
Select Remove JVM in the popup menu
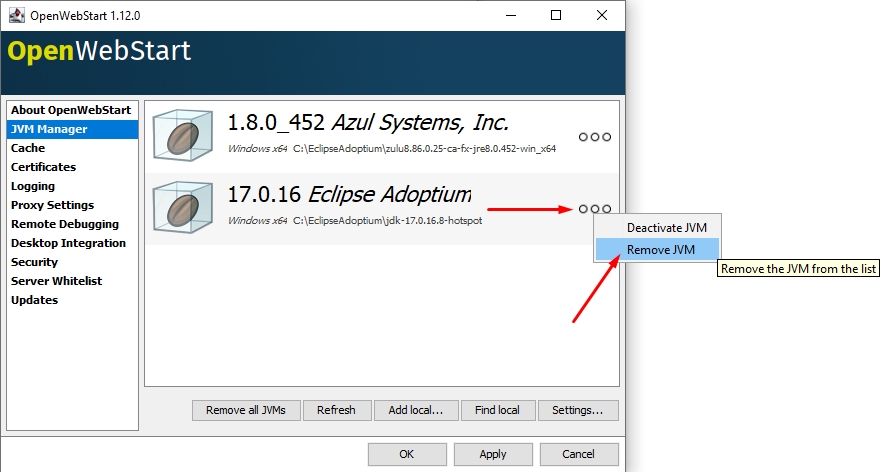click(x=659, y=250)
